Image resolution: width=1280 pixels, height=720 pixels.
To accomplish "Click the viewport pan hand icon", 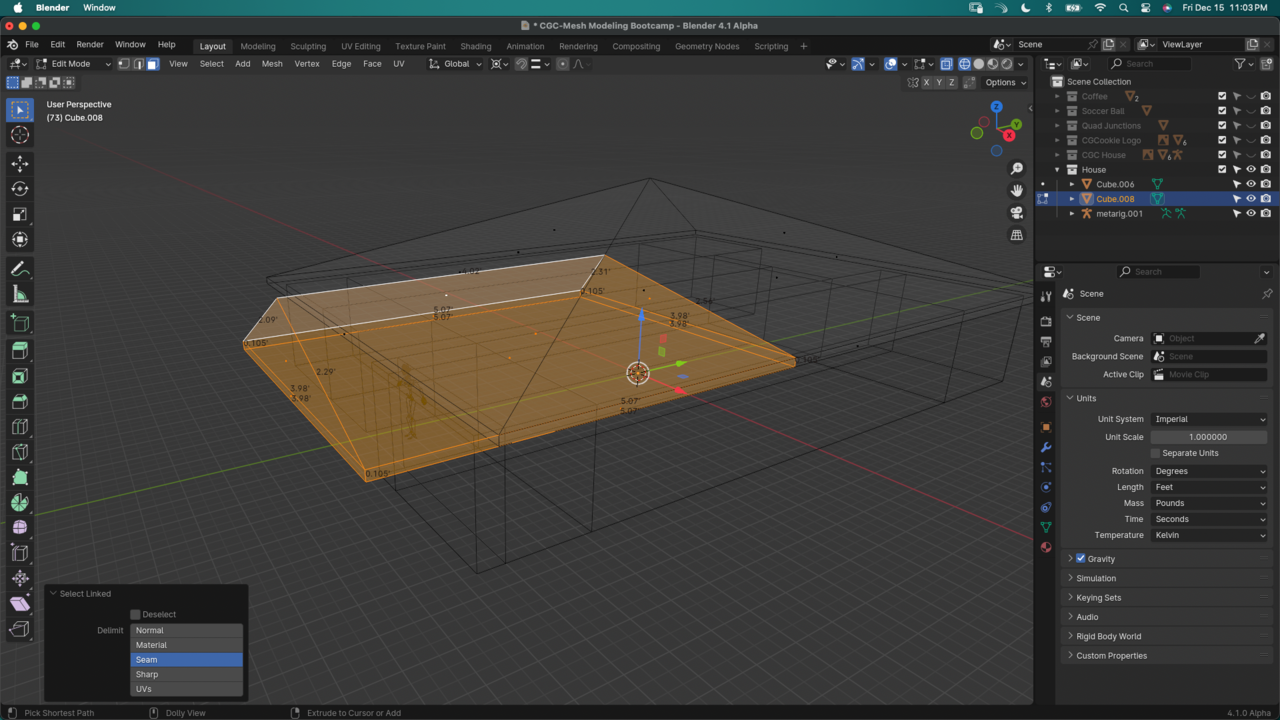I will point(1017,190).
